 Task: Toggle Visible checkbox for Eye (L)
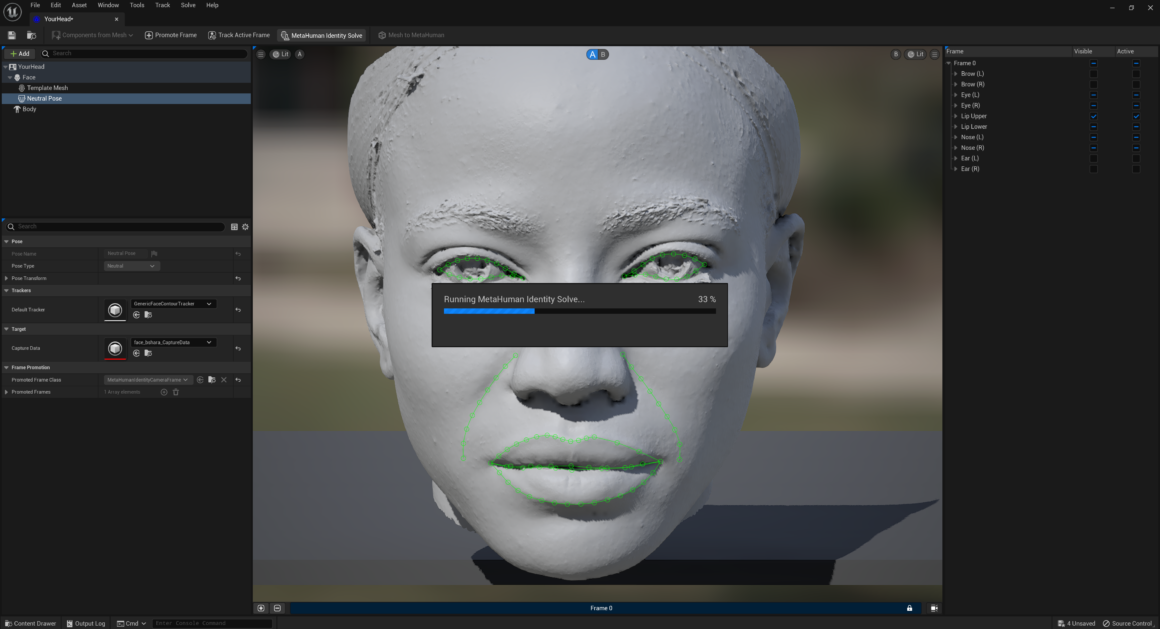click(x=1093, y=95)
